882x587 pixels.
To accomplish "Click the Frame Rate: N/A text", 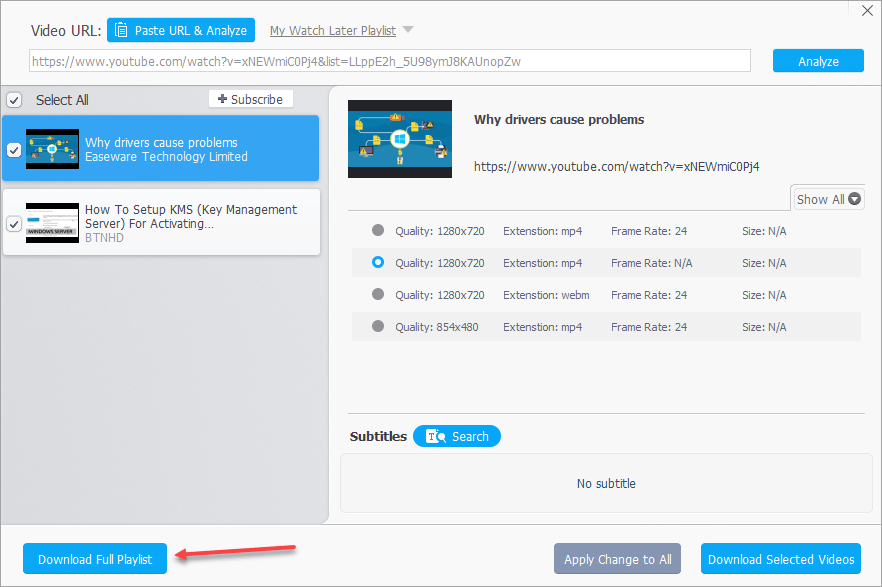I will tap(651, 263).
